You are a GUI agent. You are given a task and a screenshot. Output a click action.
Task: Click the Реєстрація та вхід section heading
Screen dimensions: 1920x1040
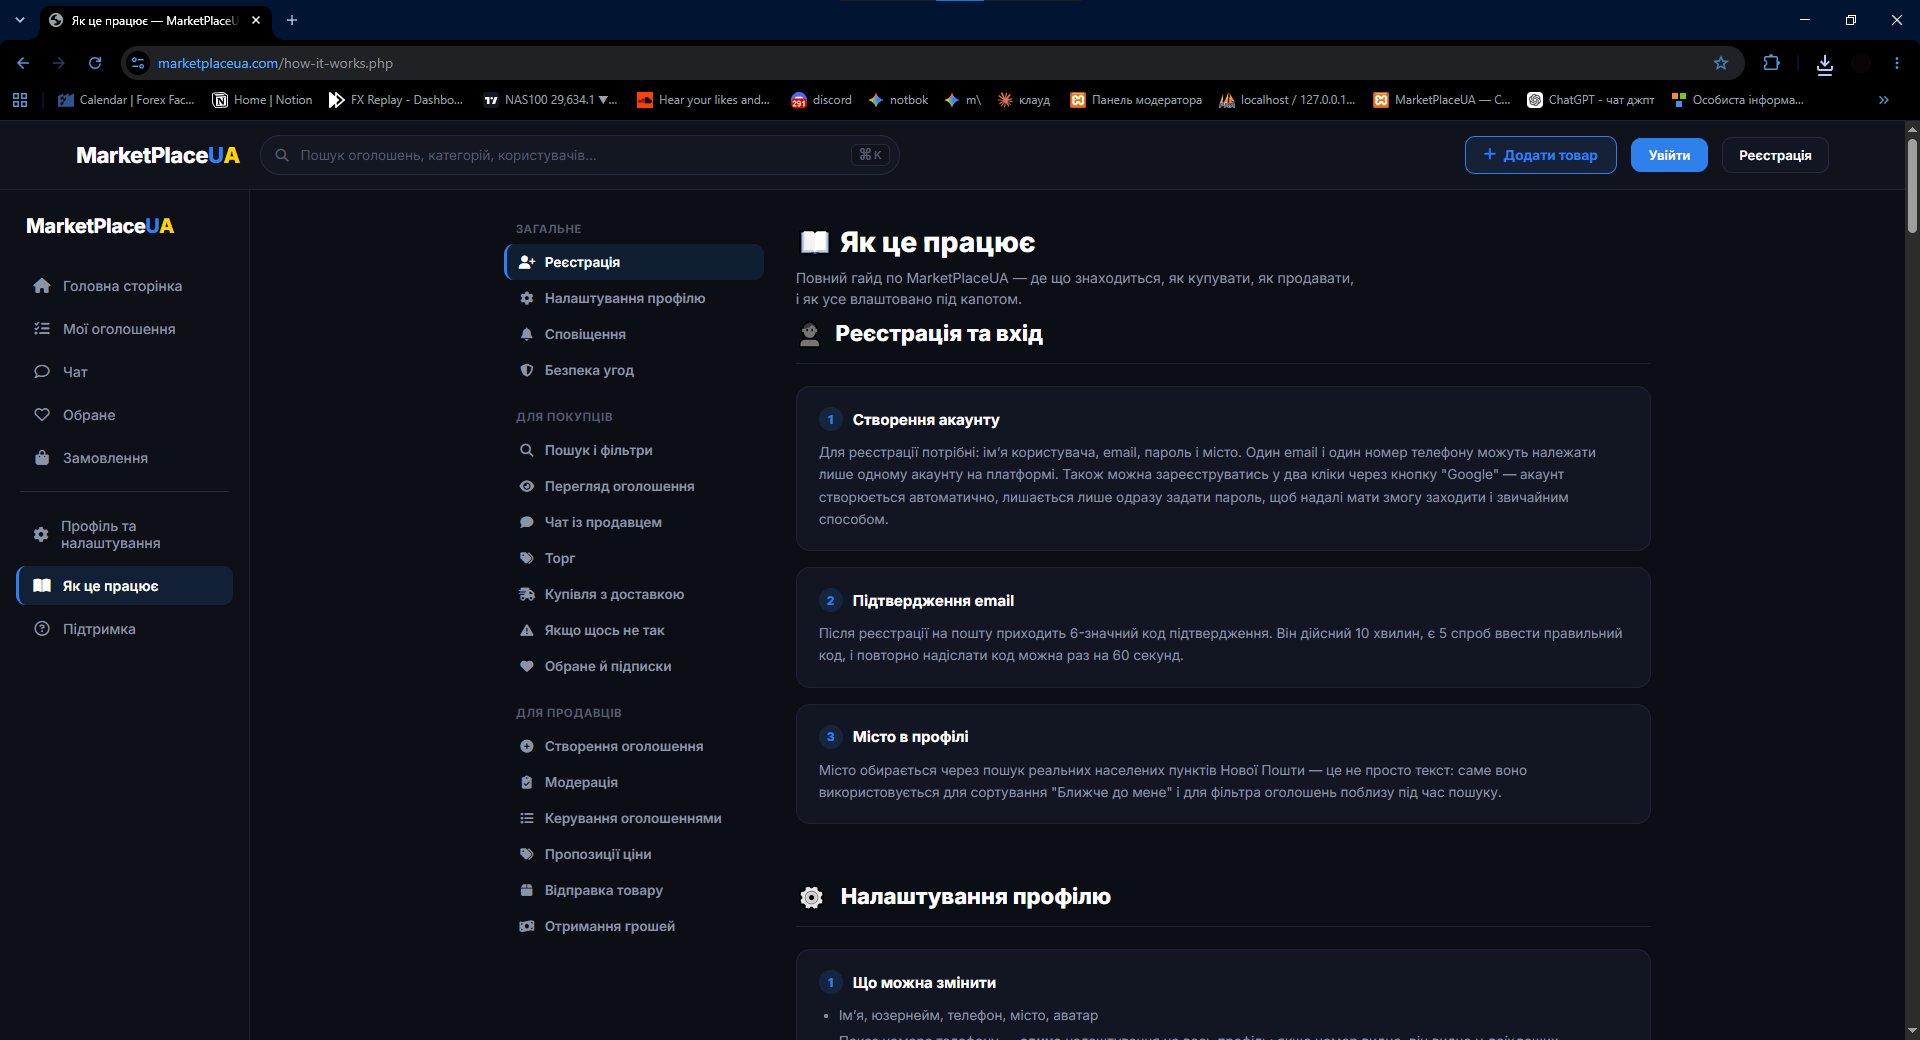939,334
